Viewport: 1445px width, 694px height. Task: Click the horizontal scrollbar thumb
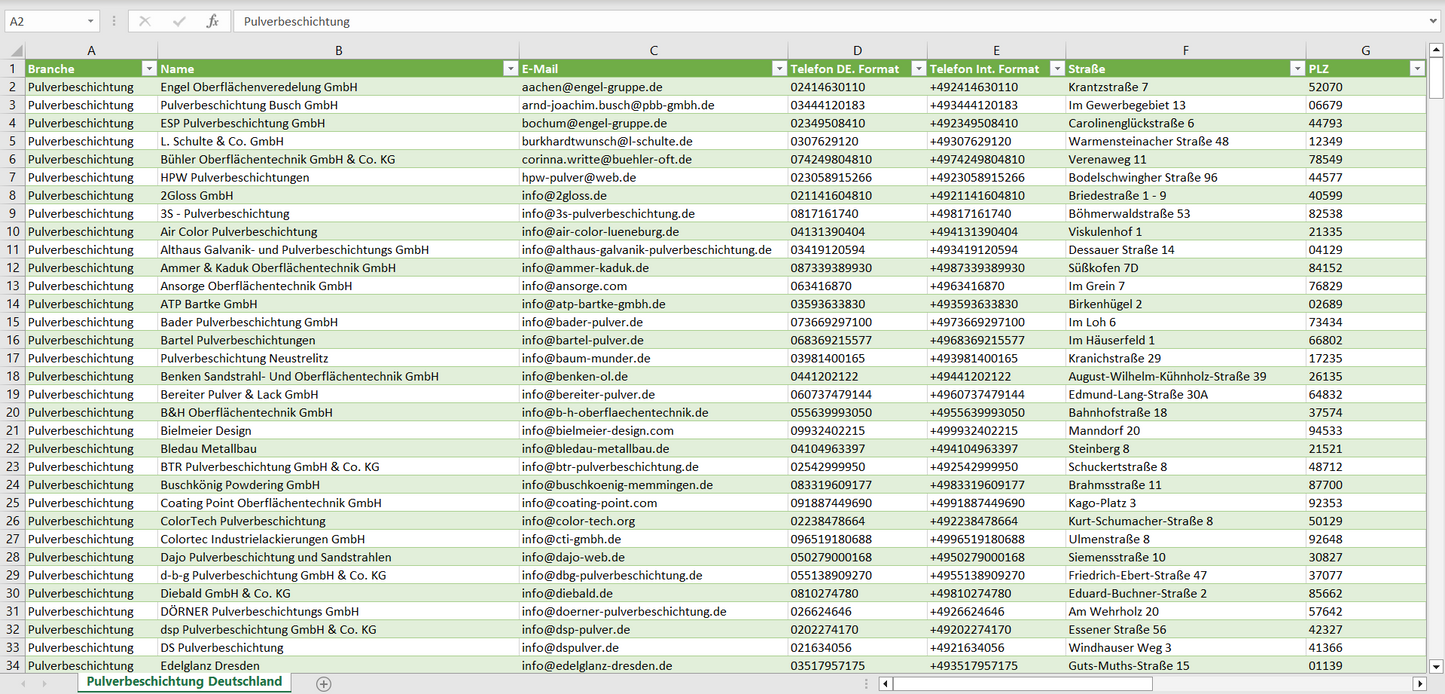(1022, 684)
